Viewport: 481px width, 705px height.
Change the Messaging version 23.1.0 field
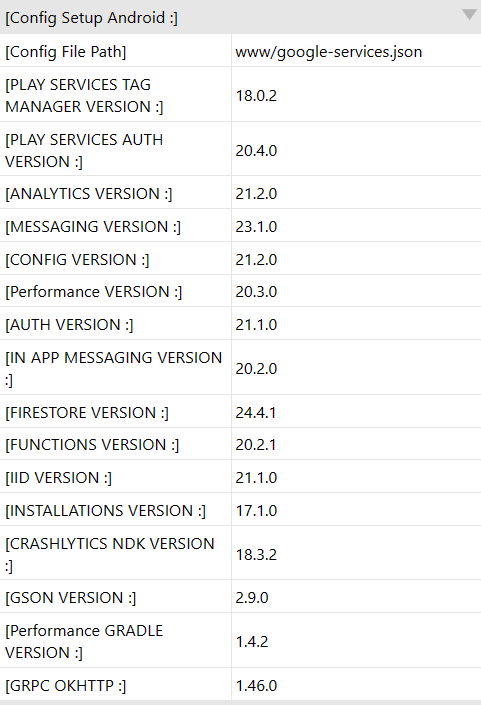pos(356,226)
